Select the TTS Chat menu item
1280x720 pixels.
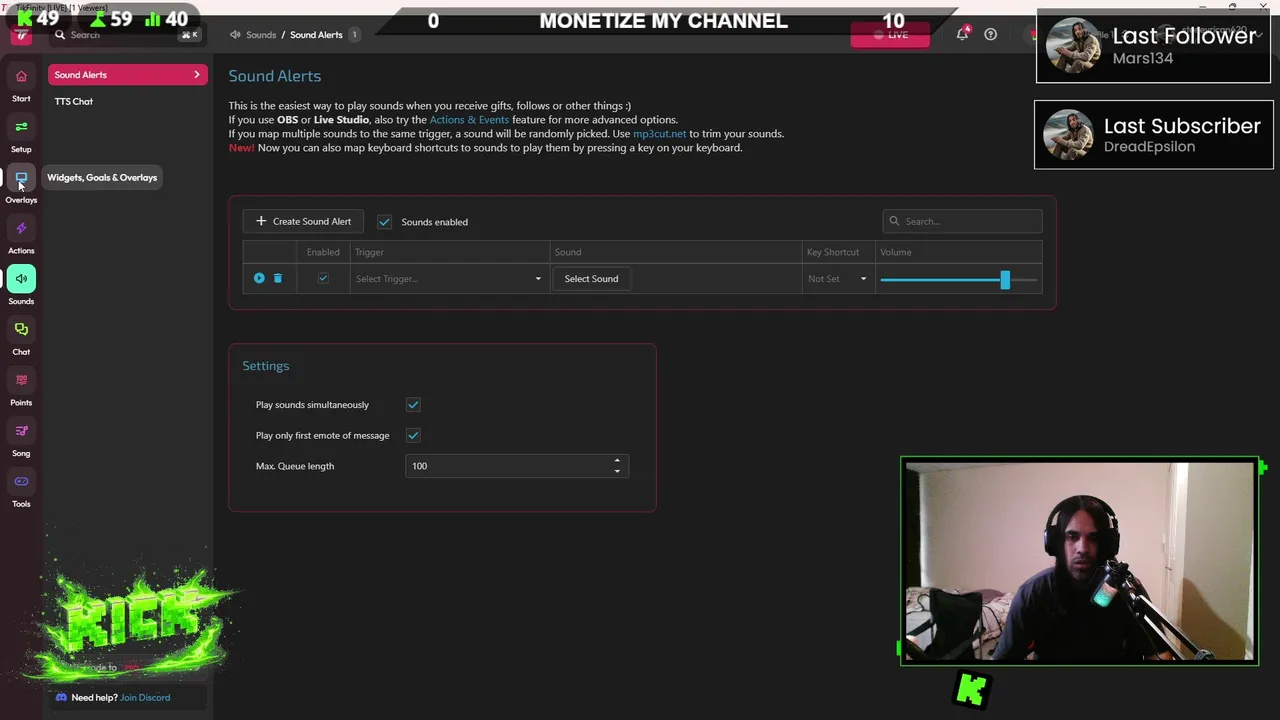pos(74,101)
